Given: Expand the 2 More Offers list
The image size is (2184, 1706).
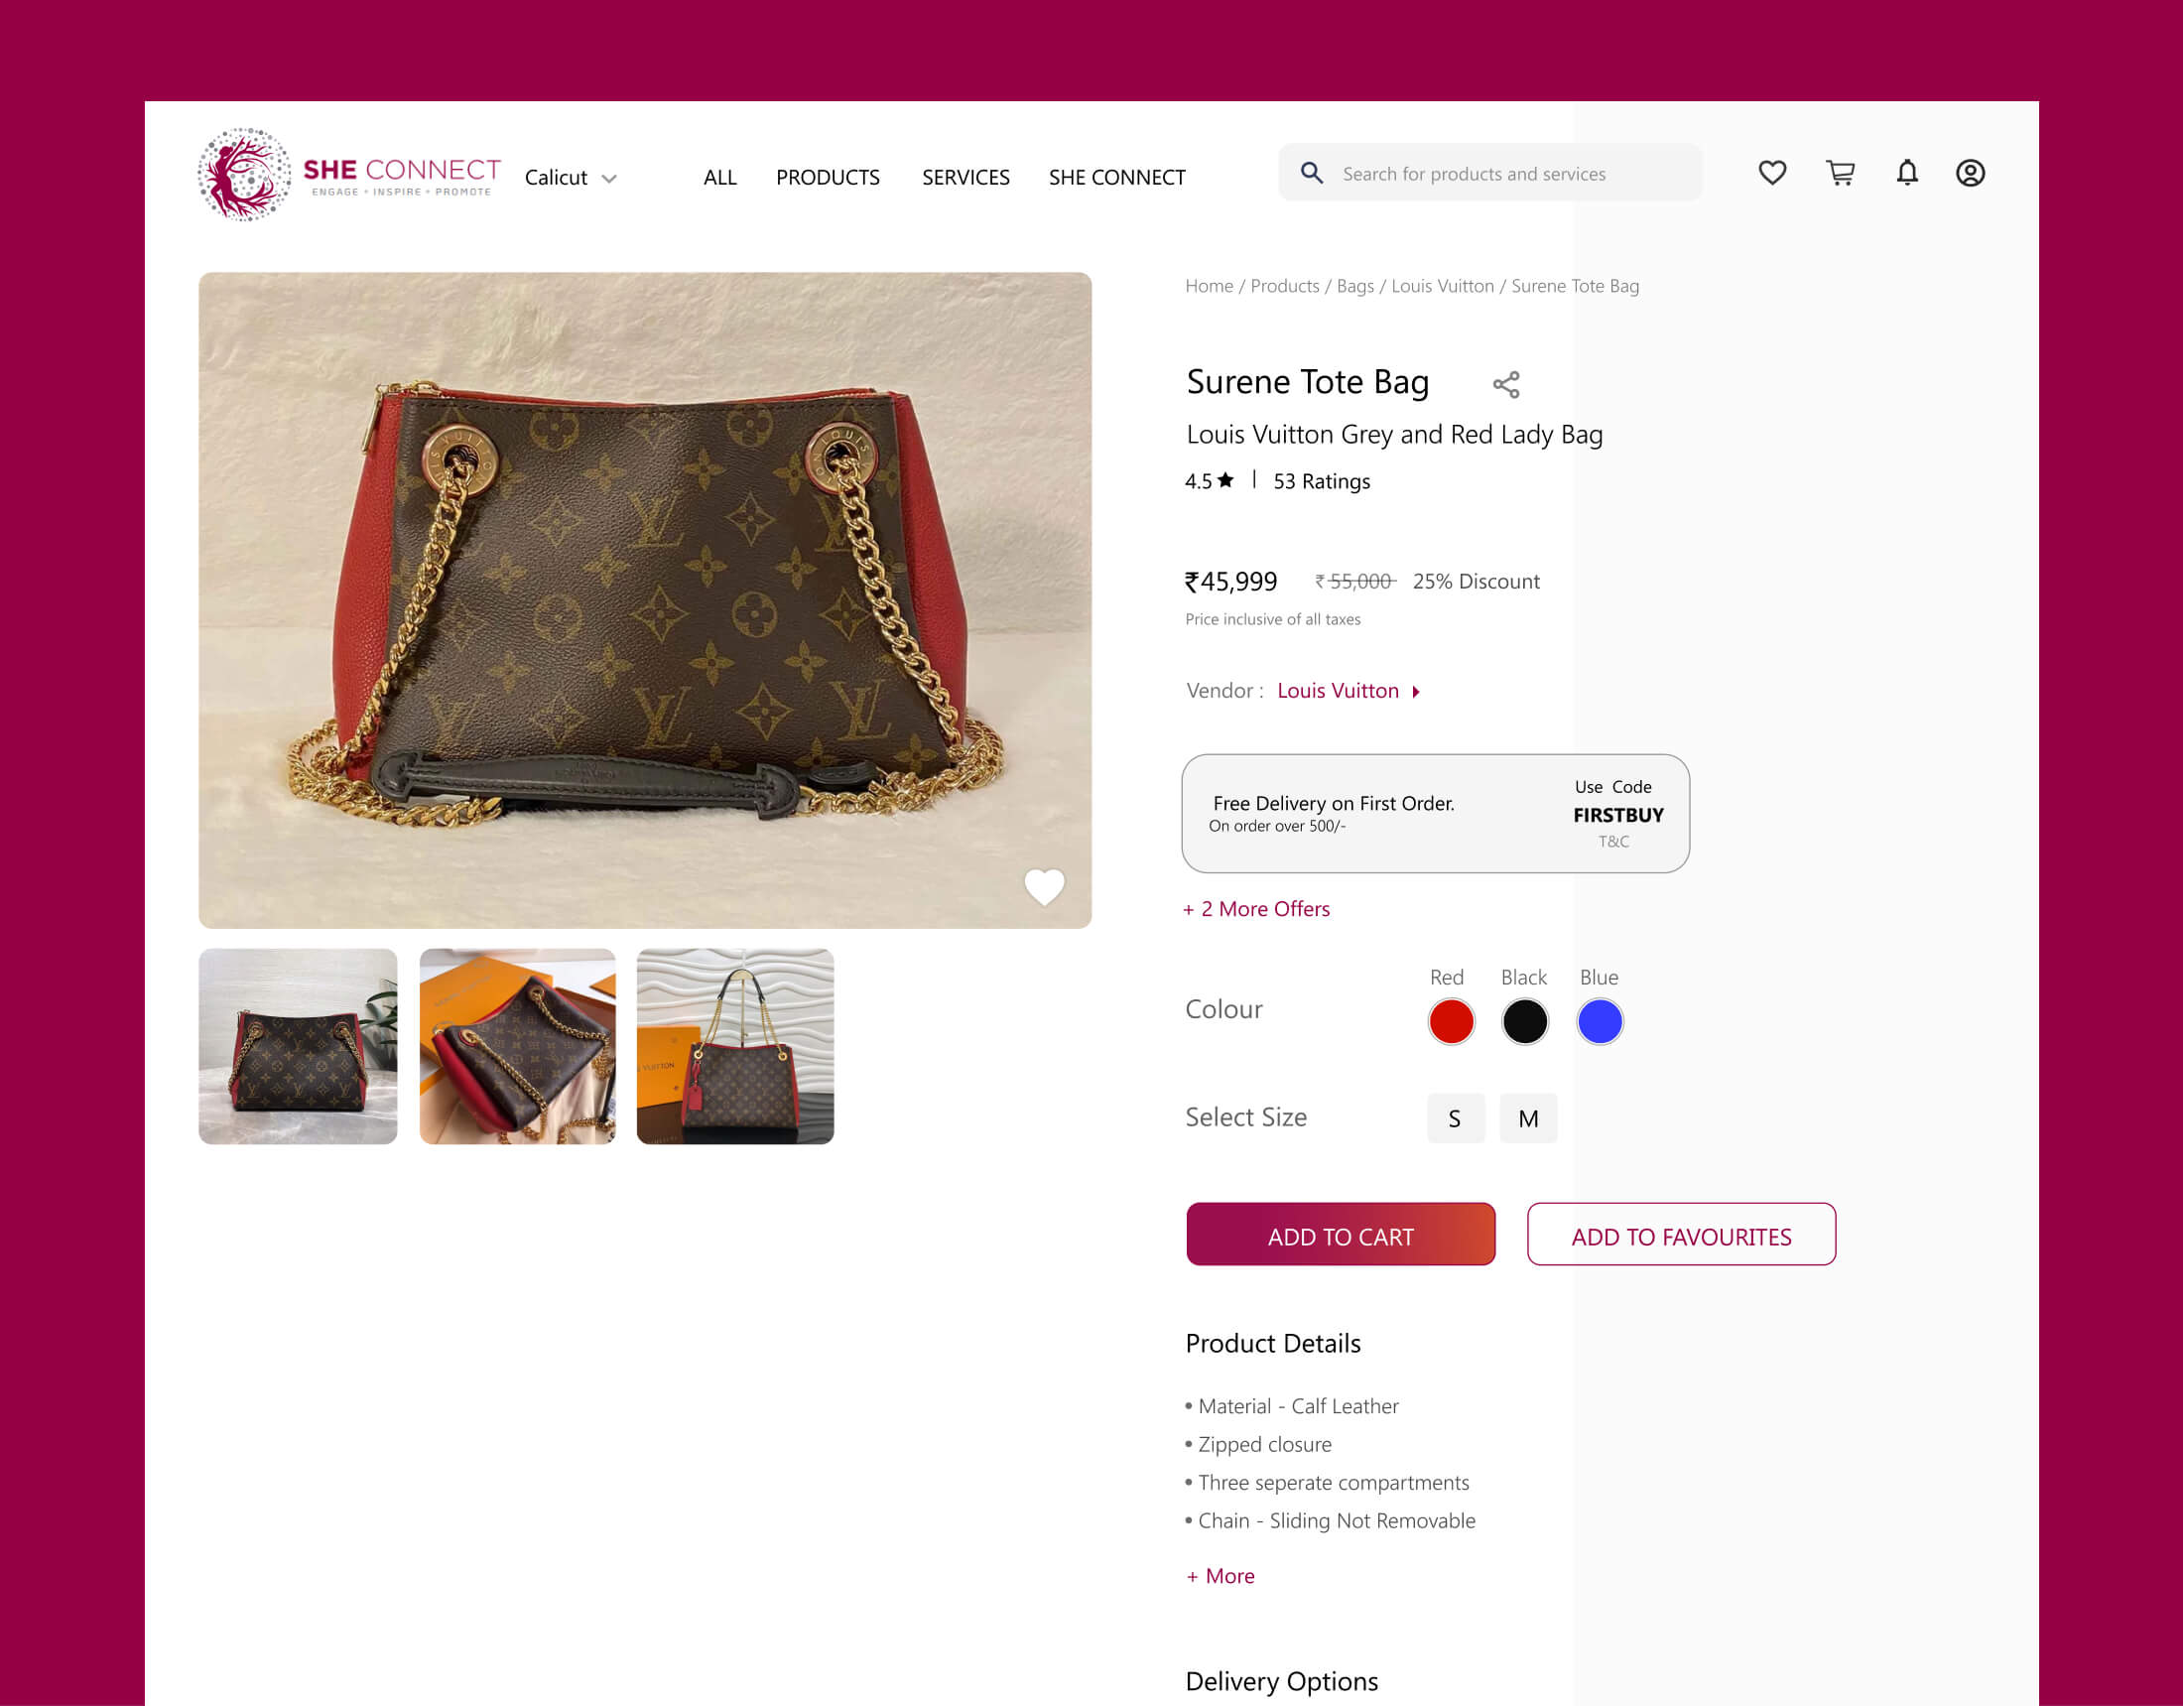Looking at the screenshot, I should [1257, 909].
